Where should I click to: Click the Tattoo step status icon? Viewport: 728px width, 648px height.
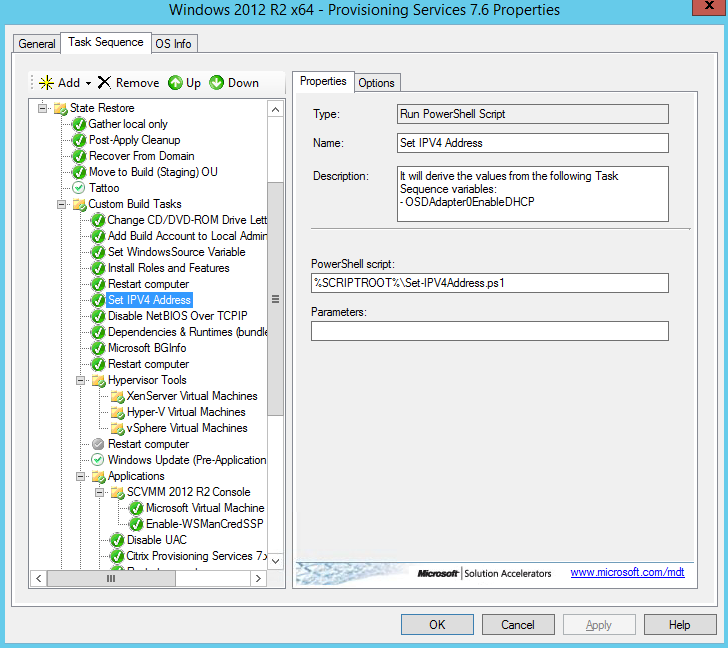pos(79,188)
